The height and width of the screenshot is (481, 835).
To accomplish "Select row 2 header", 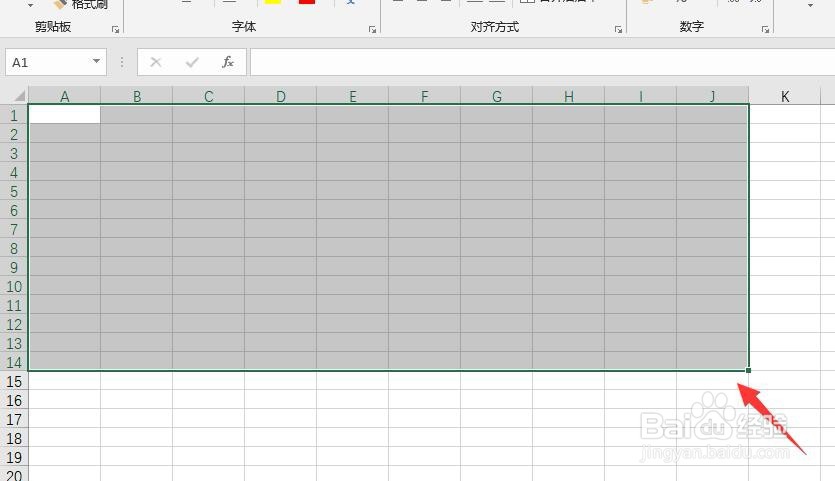I will pyautogui.click(x=14, y=134).
